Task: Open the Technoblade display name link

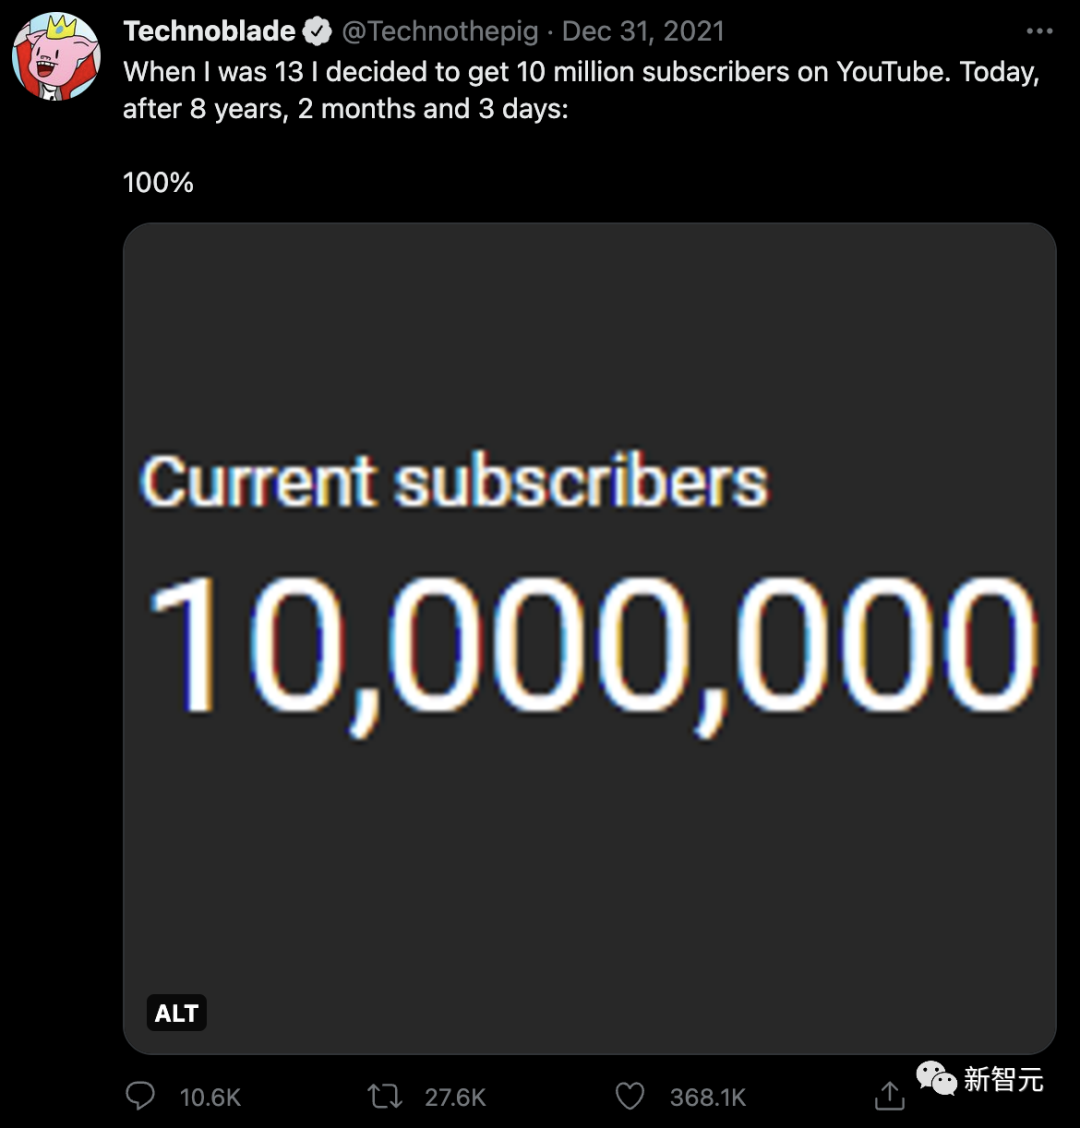Action: point(209,31)
